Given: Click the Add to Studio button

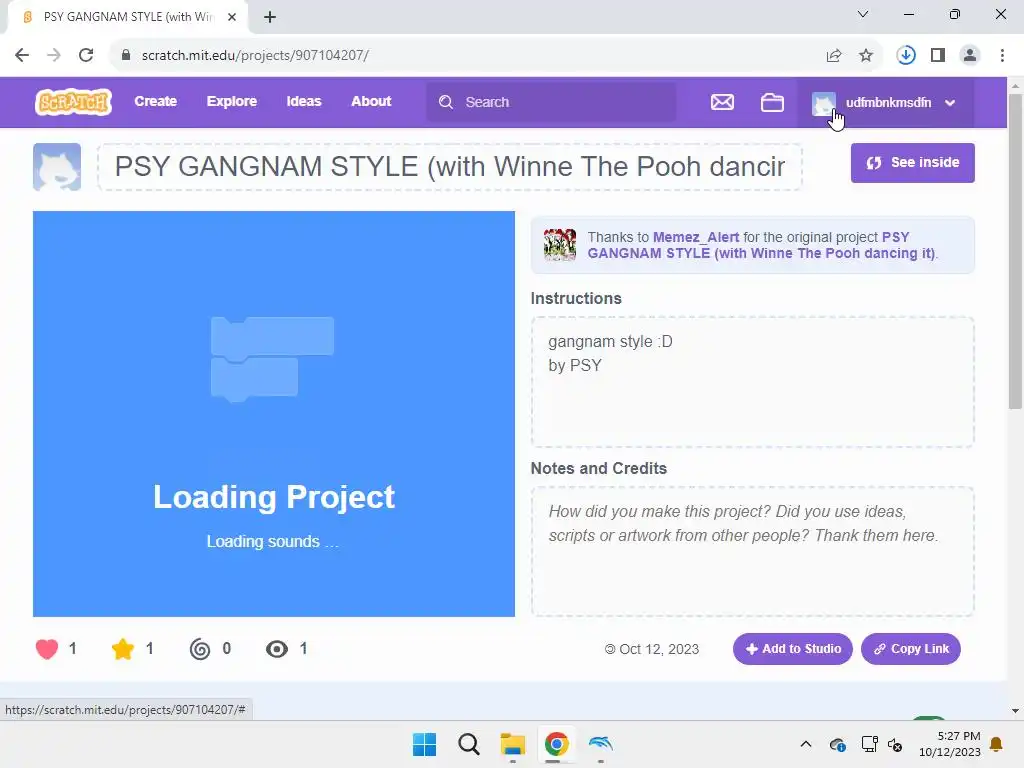Looking at the screenshot, I should click(792, 648).
